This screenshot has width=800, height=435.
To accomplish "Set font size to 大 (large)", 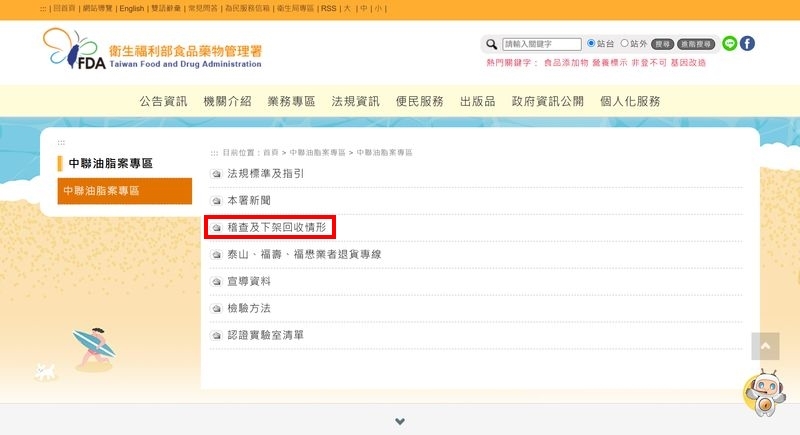I will (x=347, y=9).
